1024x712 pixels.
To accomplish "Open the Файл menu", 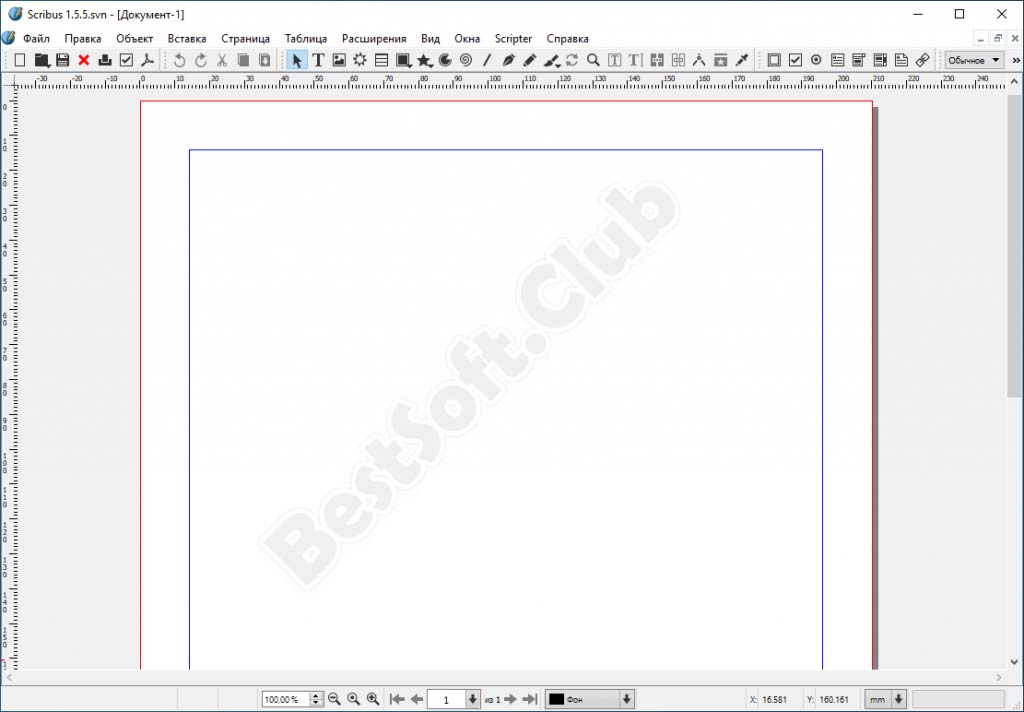I will coord(36,38).
